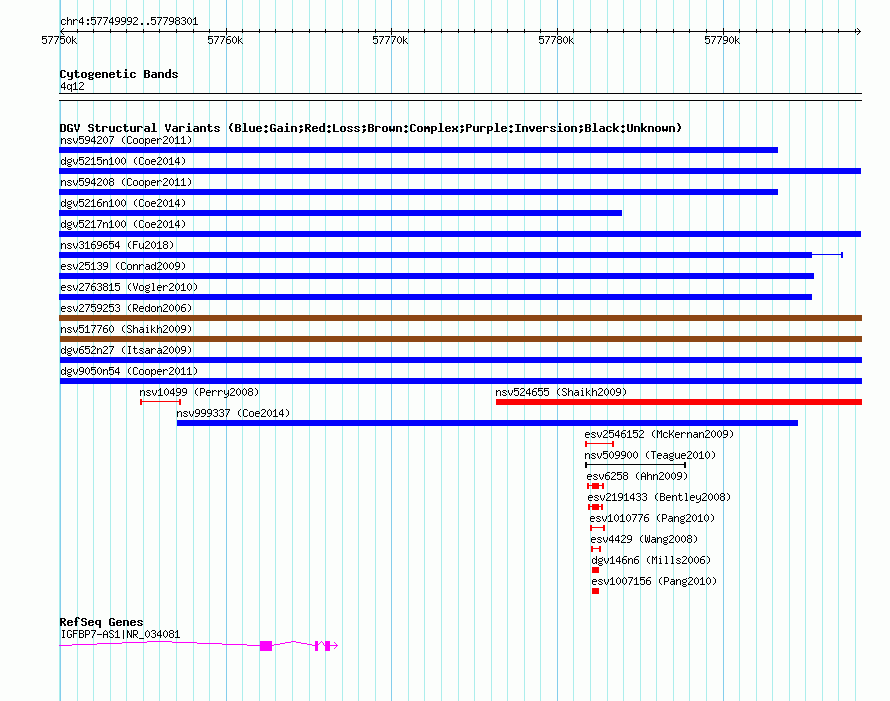The height and width of the screenshot is (701, 890).
Task: Click the esv2191433 (Bentley2008) label
Action: coord(659,497)
